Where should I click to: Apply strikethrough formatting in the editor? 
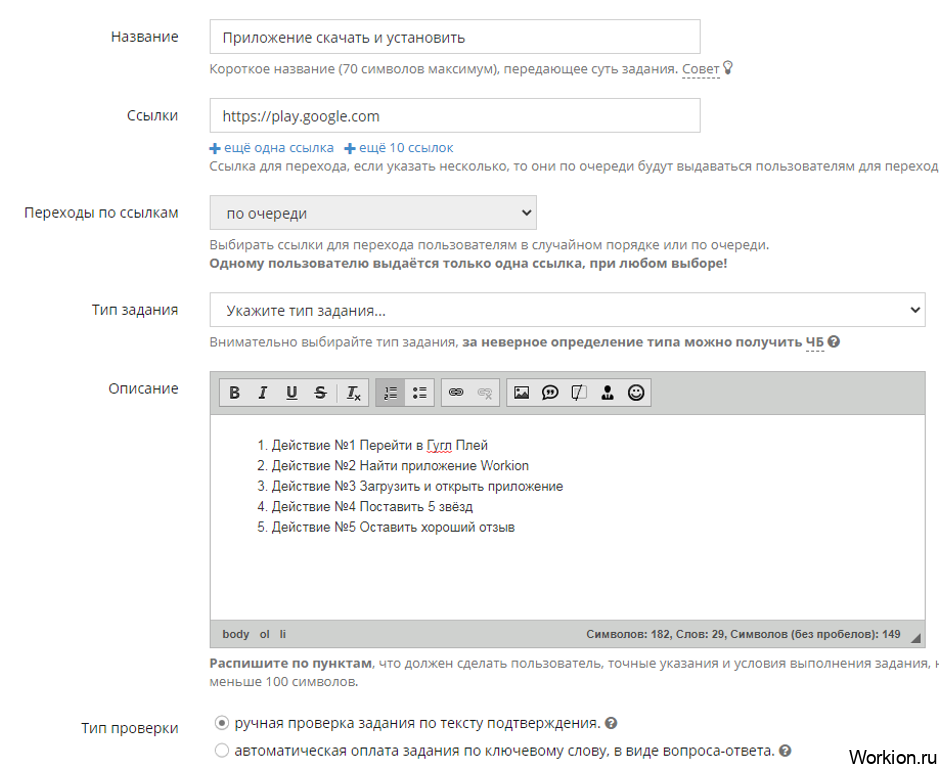point(320,393)
